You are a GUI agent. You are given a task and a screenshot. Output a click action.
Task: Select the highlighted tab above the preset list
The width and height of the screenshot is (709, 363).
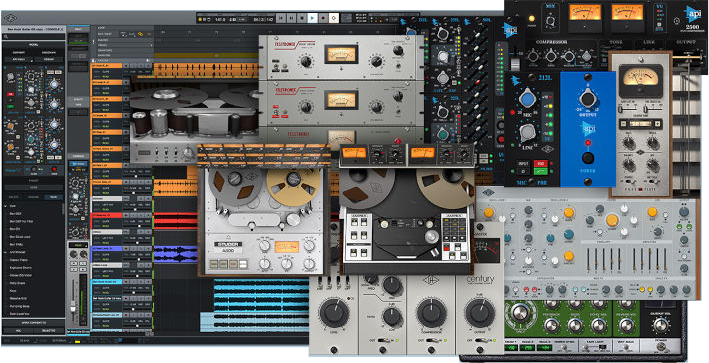pyautogui.click(x=53, y=197)
